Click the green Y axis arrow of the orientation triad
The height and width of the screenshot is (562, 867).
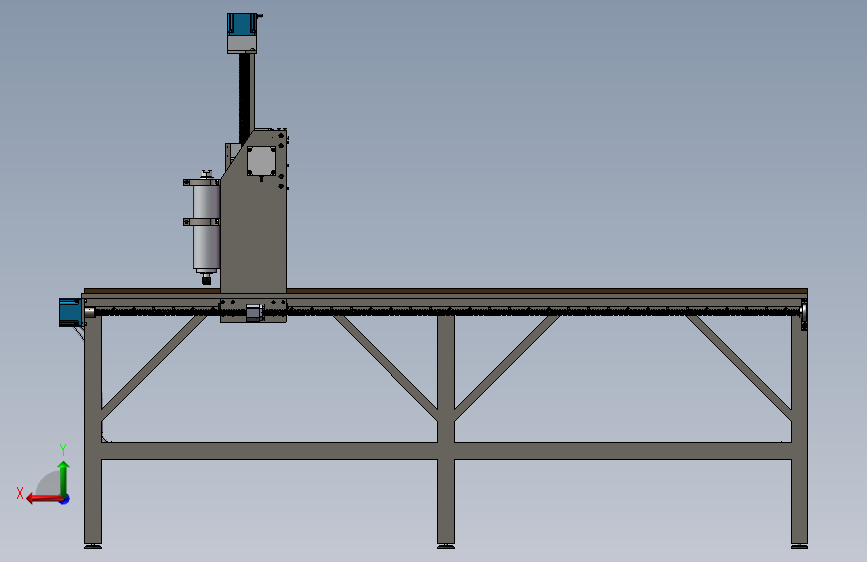click(64, 478)
